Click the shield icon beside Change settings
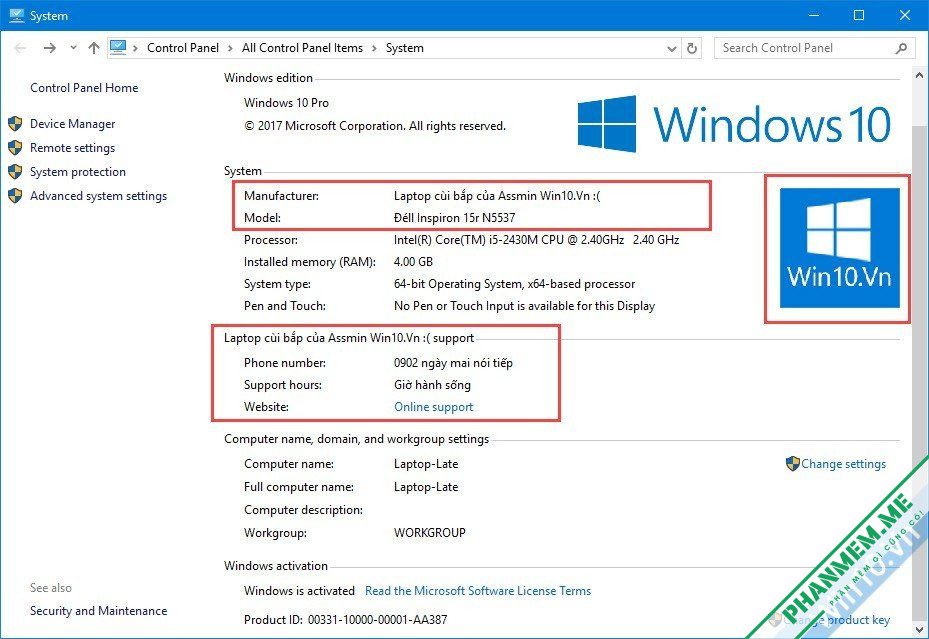This screenshot has width=929, height=639. (x=793, y=463)
